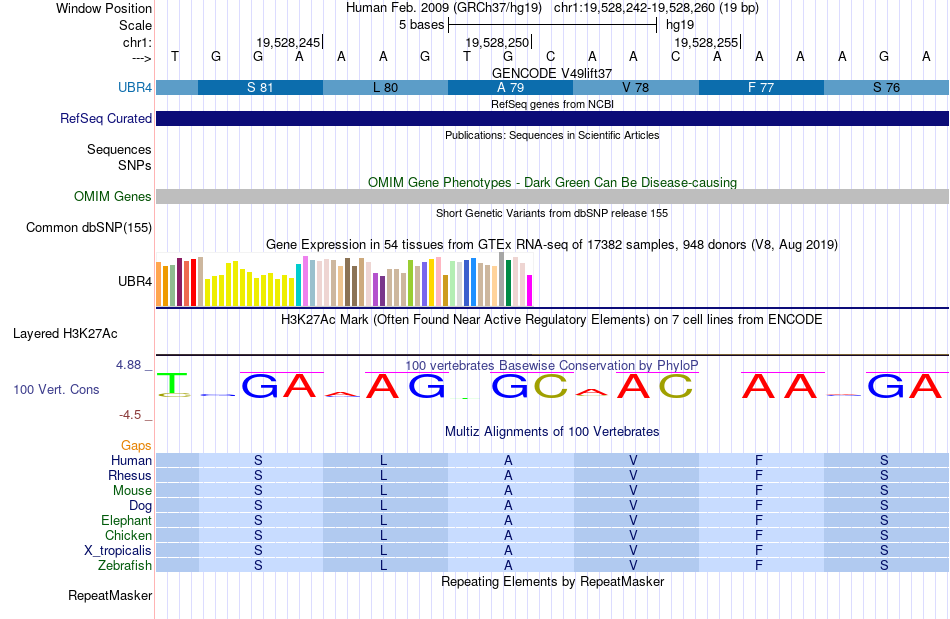
Task: Click the gray OMIM Genes bar
Action: point(553,196)
